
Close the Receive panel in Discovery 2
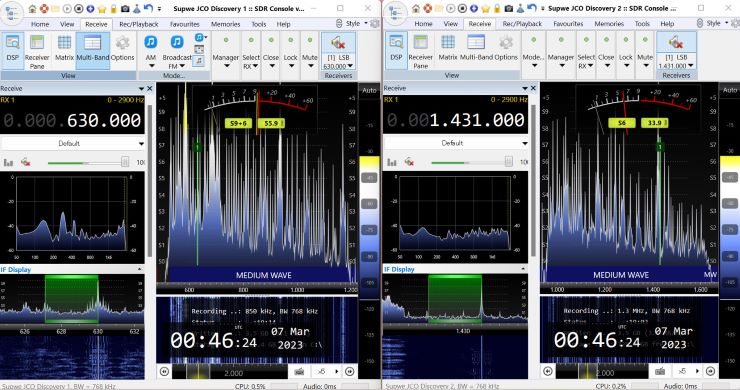(x=533, y=88)
